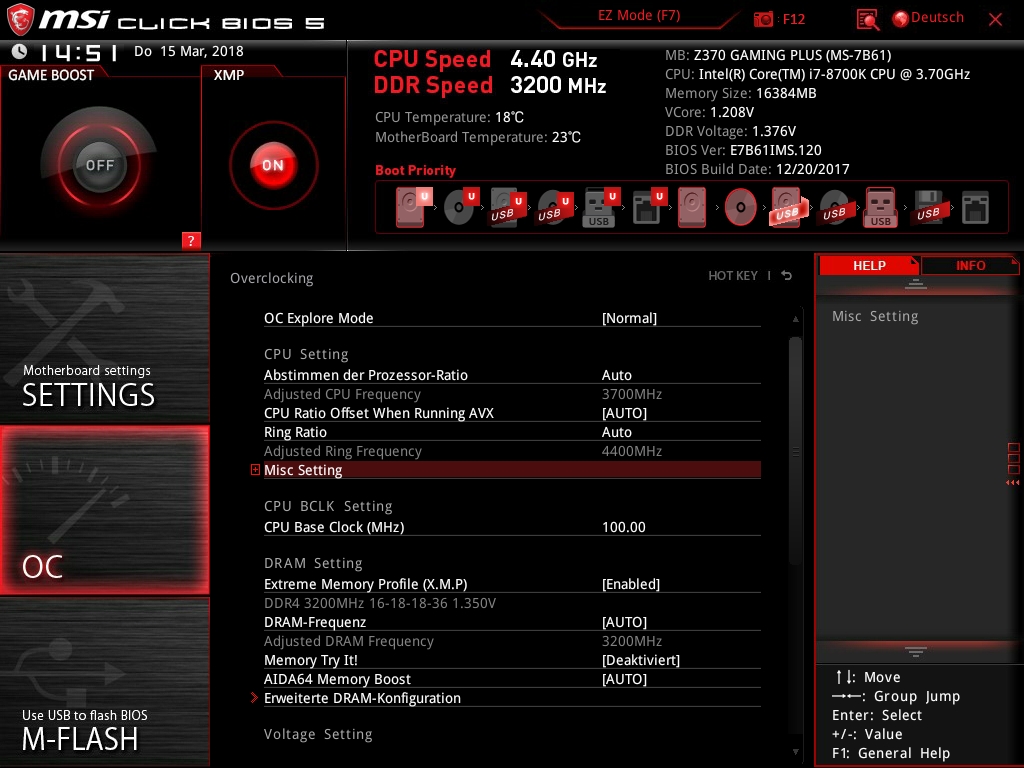1024x768 pixels.
Task: Click the Deutsch language label
Action: (937, 18)
